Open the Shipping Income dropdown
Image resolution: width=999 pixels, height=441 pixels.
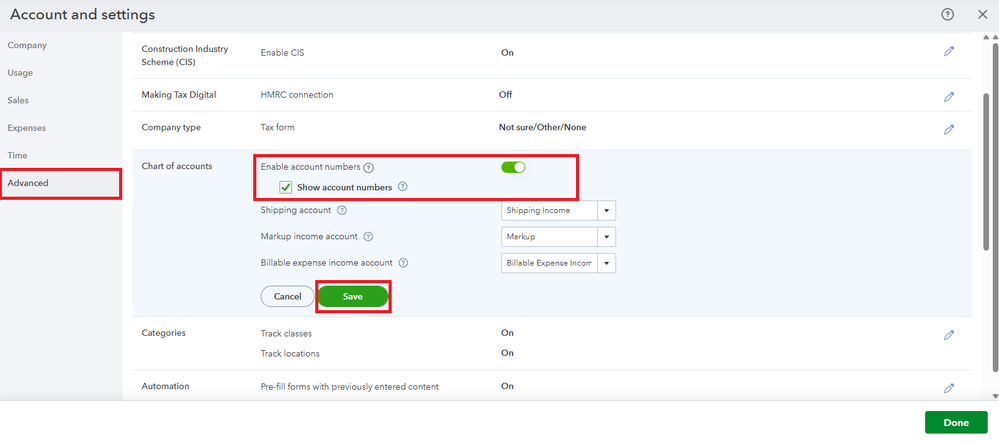[x=607, y=211]
